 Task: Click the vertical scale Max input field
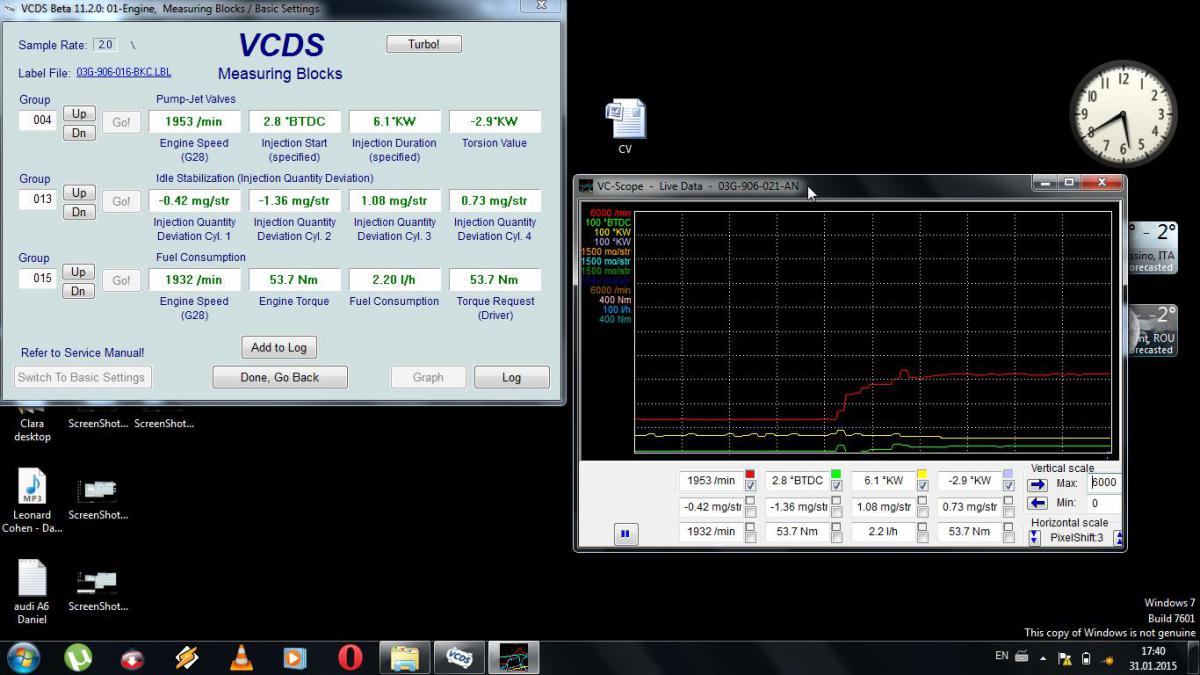point(1103,482)
